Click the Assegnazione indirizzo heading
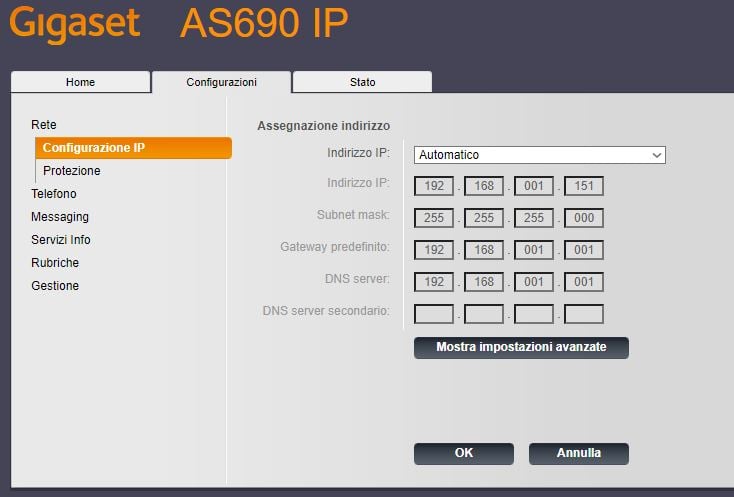The height and width of the screenshot is (497, 734). tap(323, 126)
